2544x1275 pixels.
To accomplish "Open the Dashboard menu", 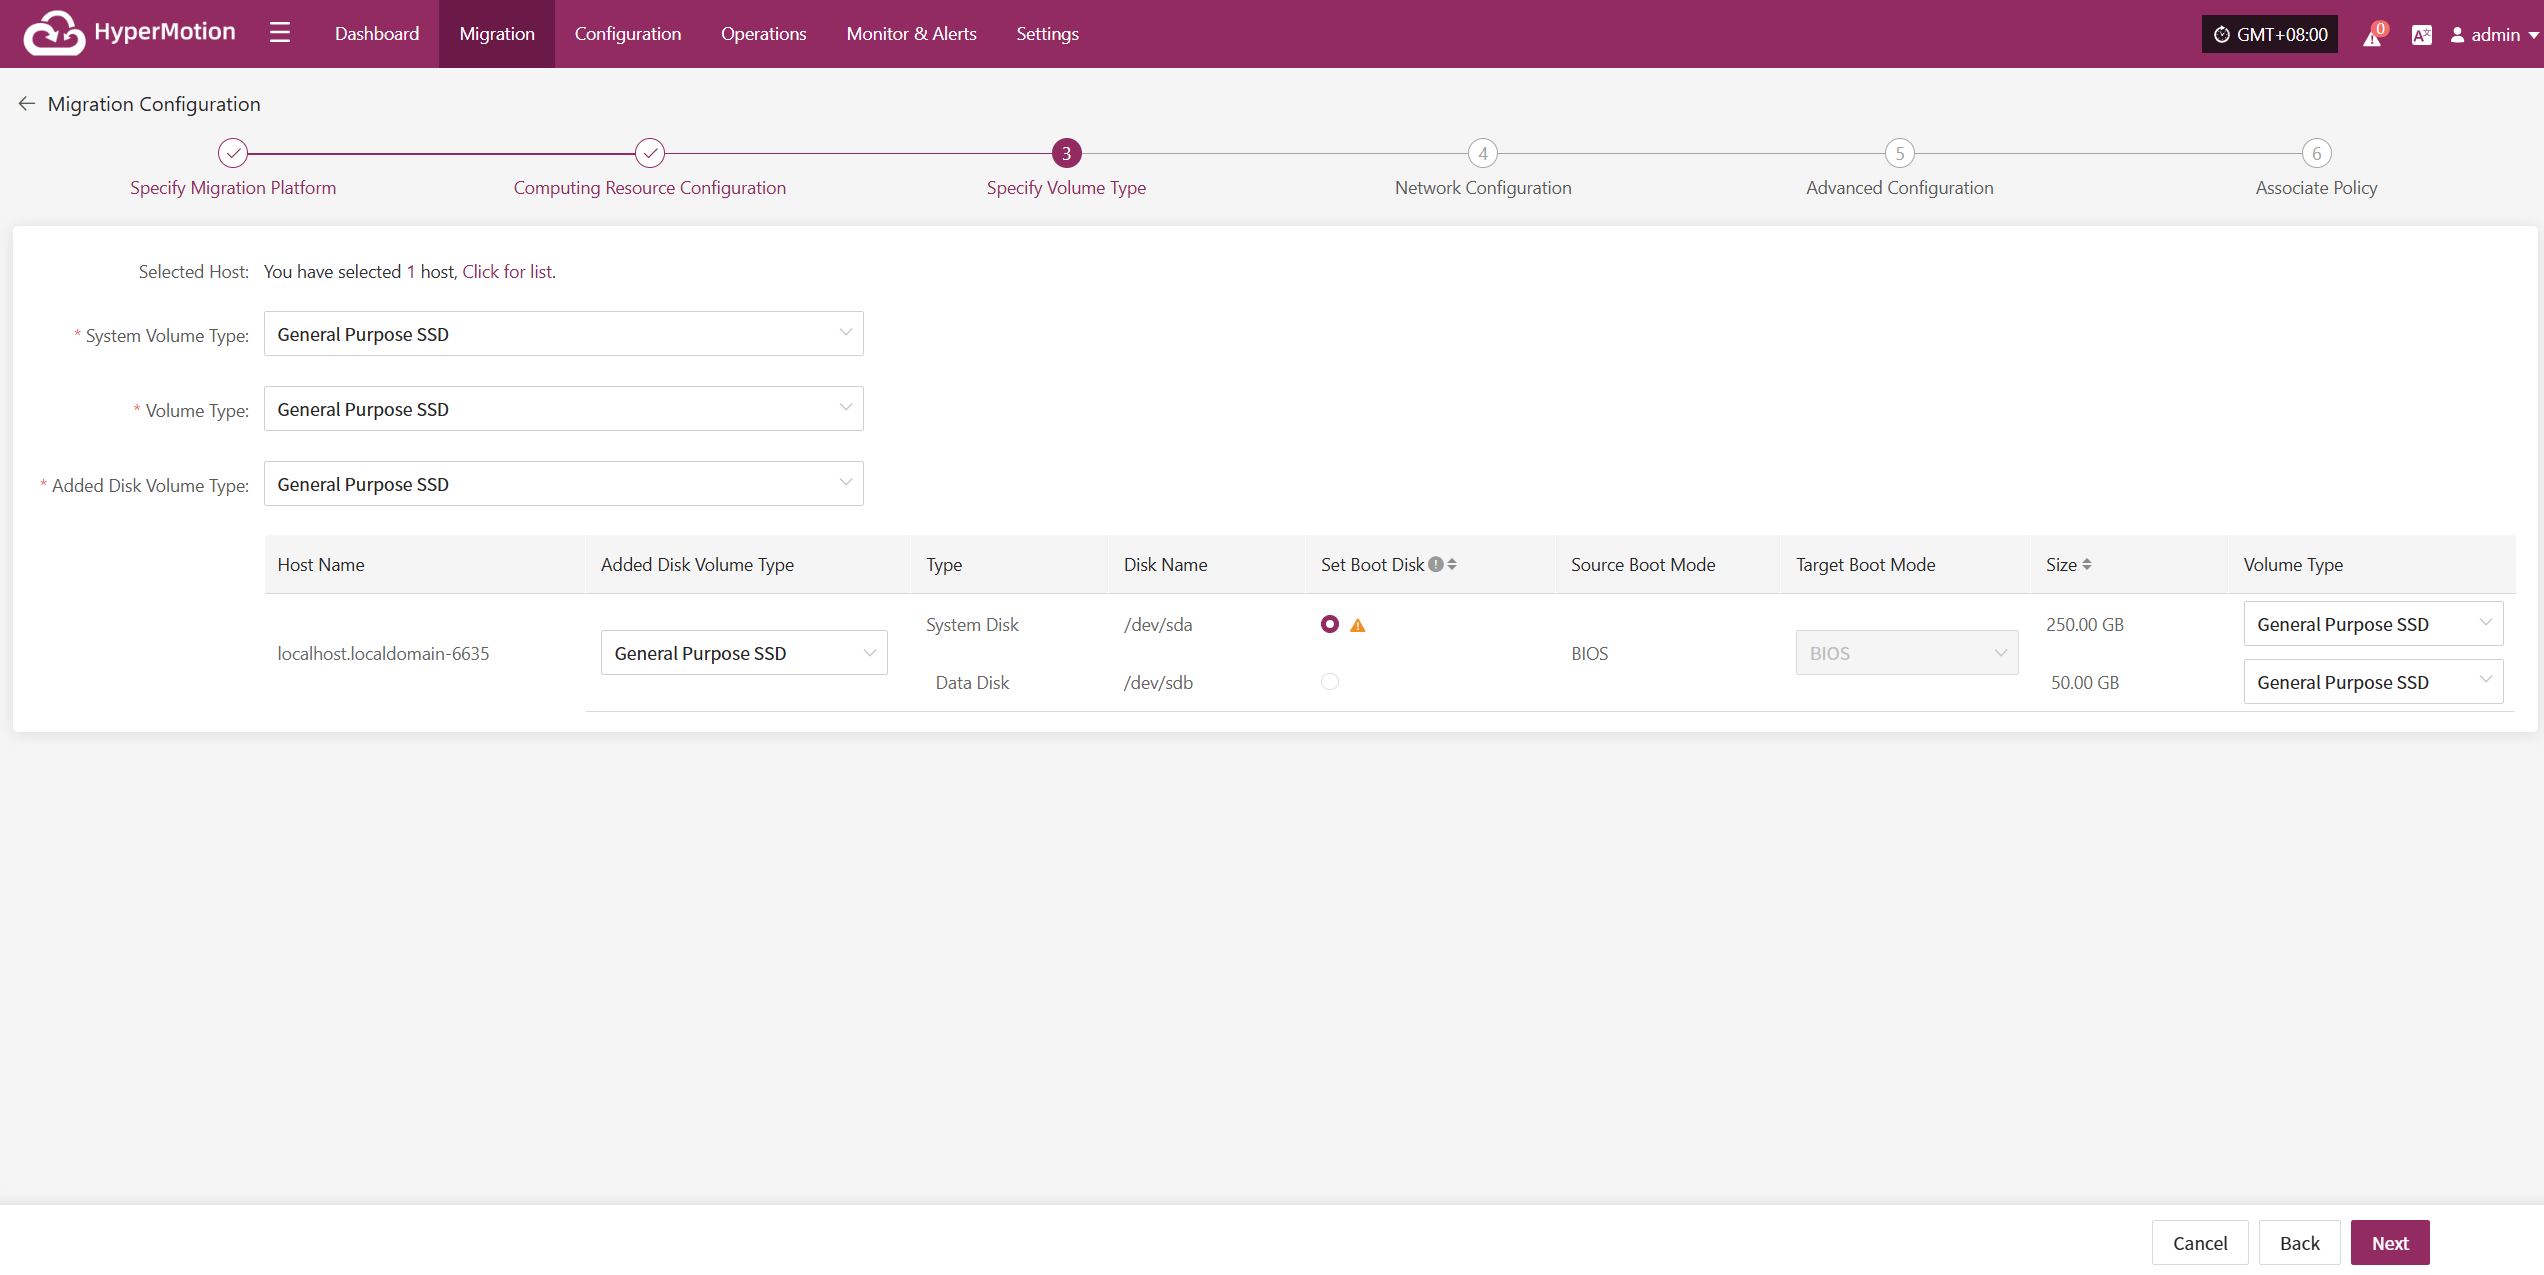I will [x=377, y=34].
